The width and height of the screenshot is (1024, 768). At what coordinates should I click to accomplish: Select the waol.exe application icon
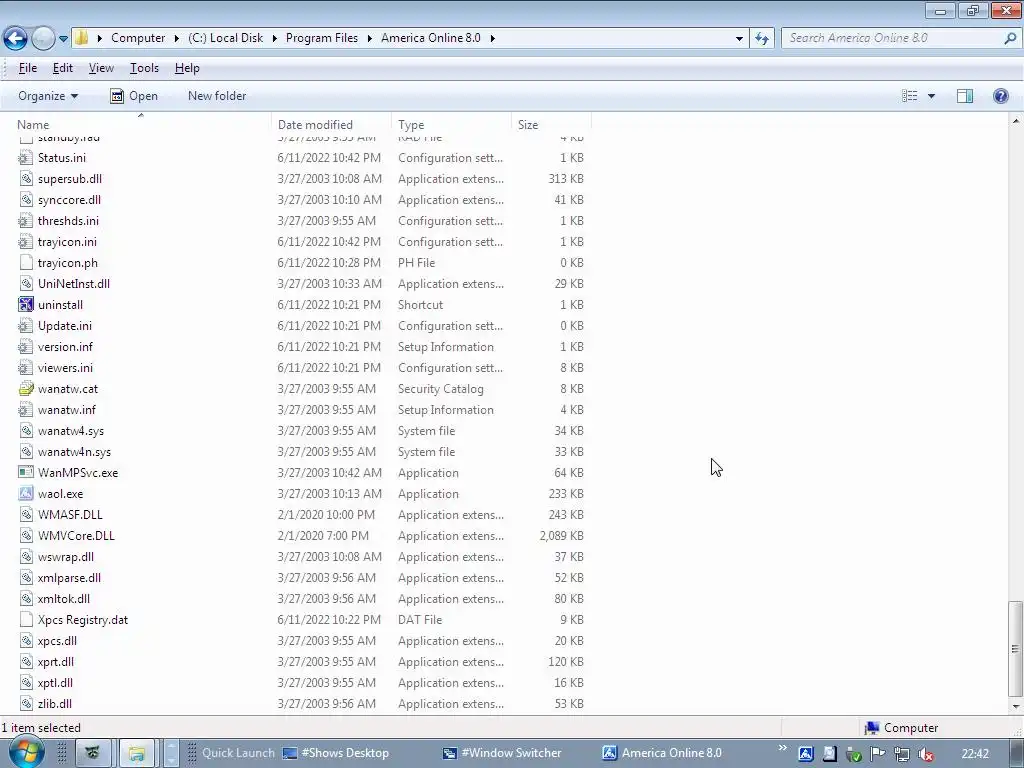[25, 494]
